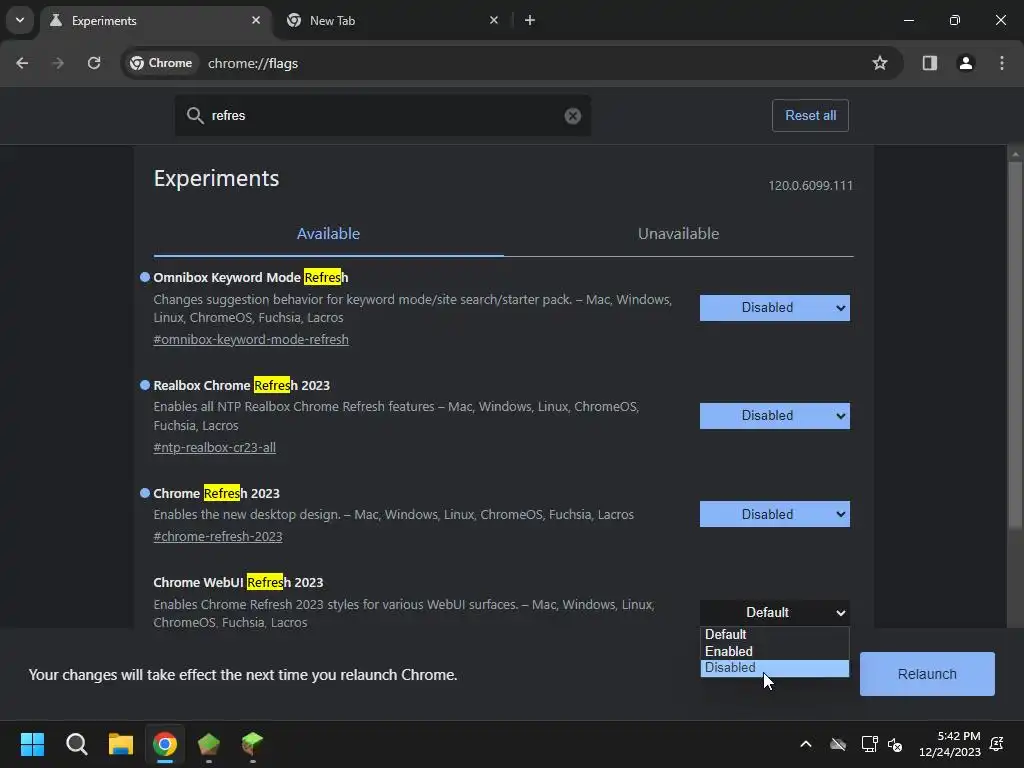Open Windows taskbar search
This screenshot has height=768, width=1024.
point(76,744)
